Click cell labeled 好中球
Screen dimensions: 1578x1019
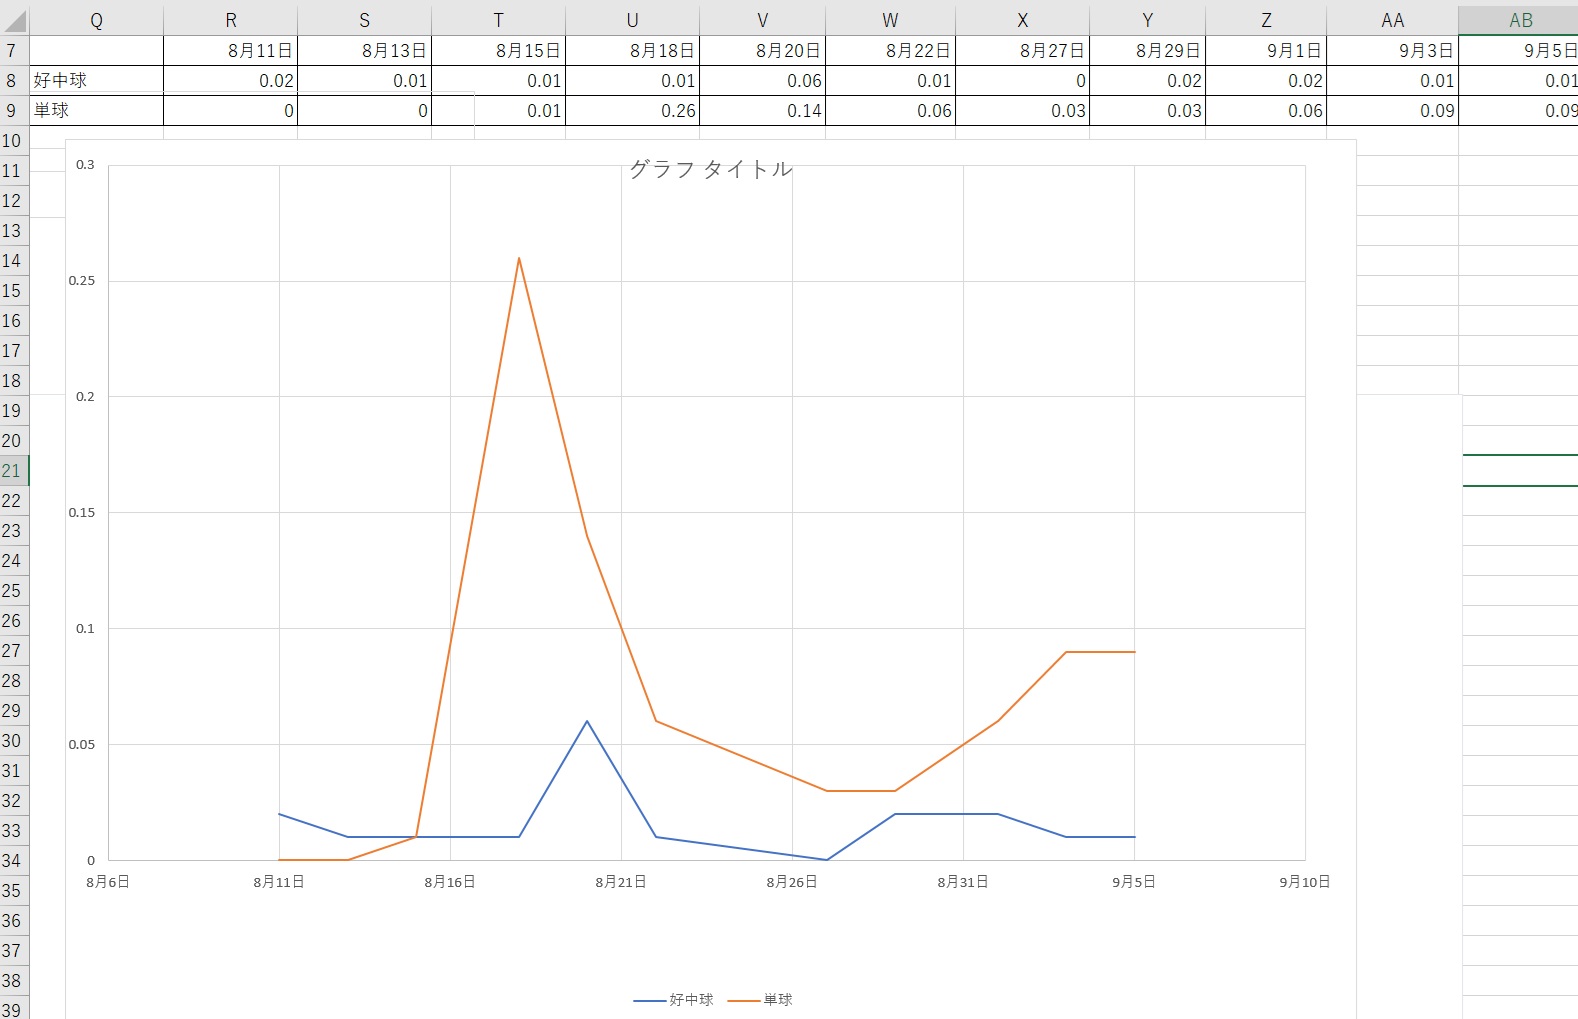[x=96, y=81]
